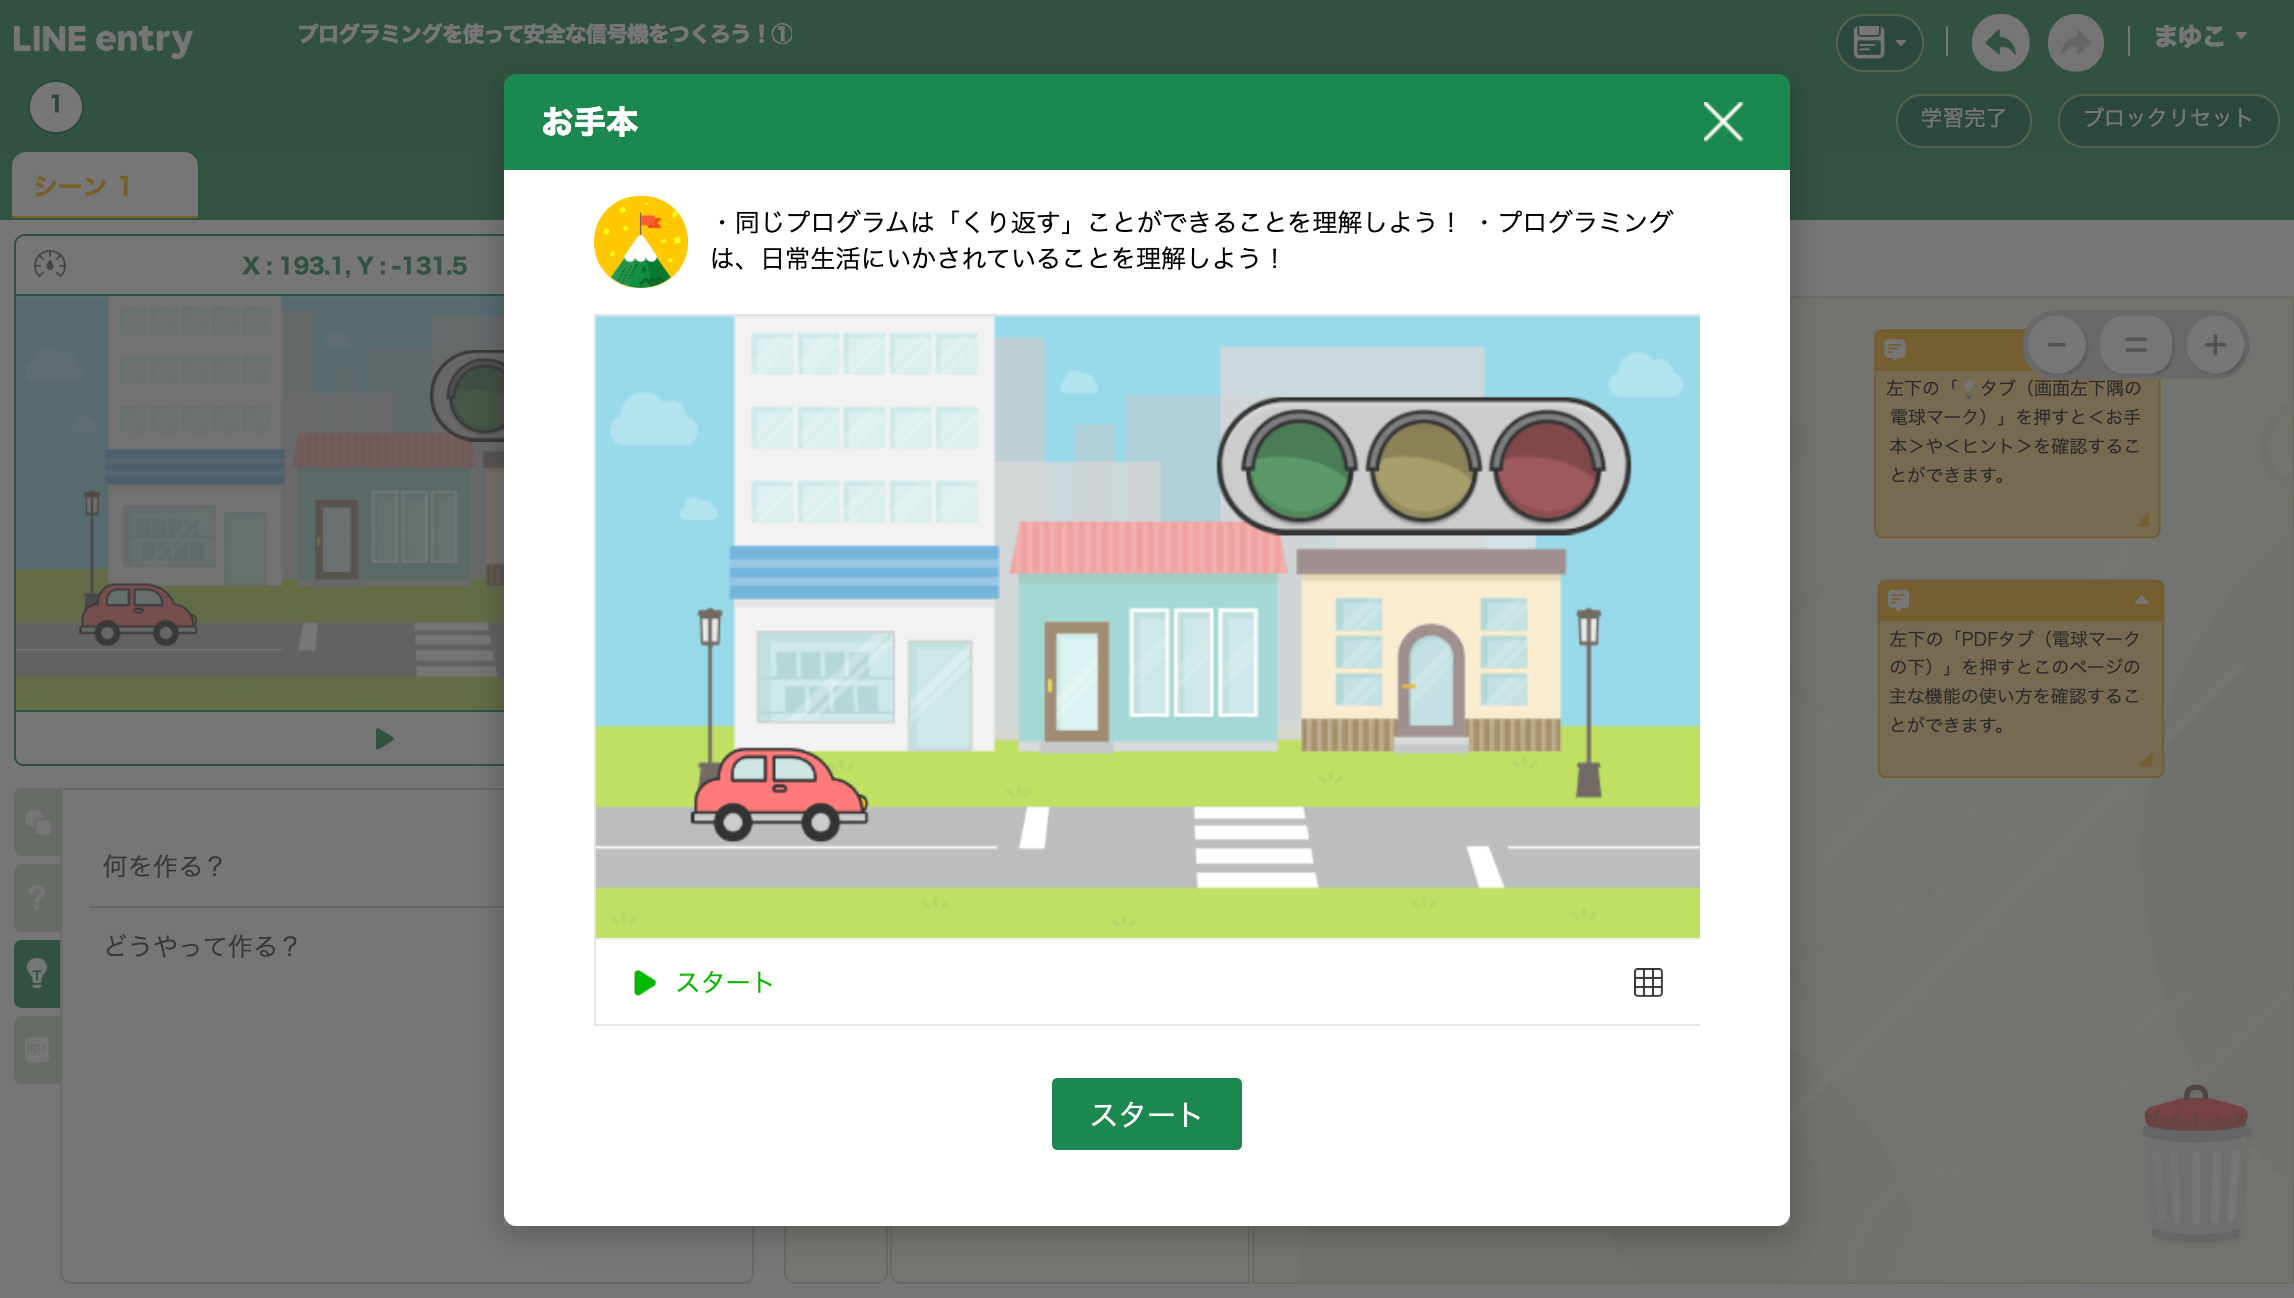The height and width of the screenshot is (1298, 2294).
Task: Click the traffic light in preview scene
Action: coord(1423,466)
